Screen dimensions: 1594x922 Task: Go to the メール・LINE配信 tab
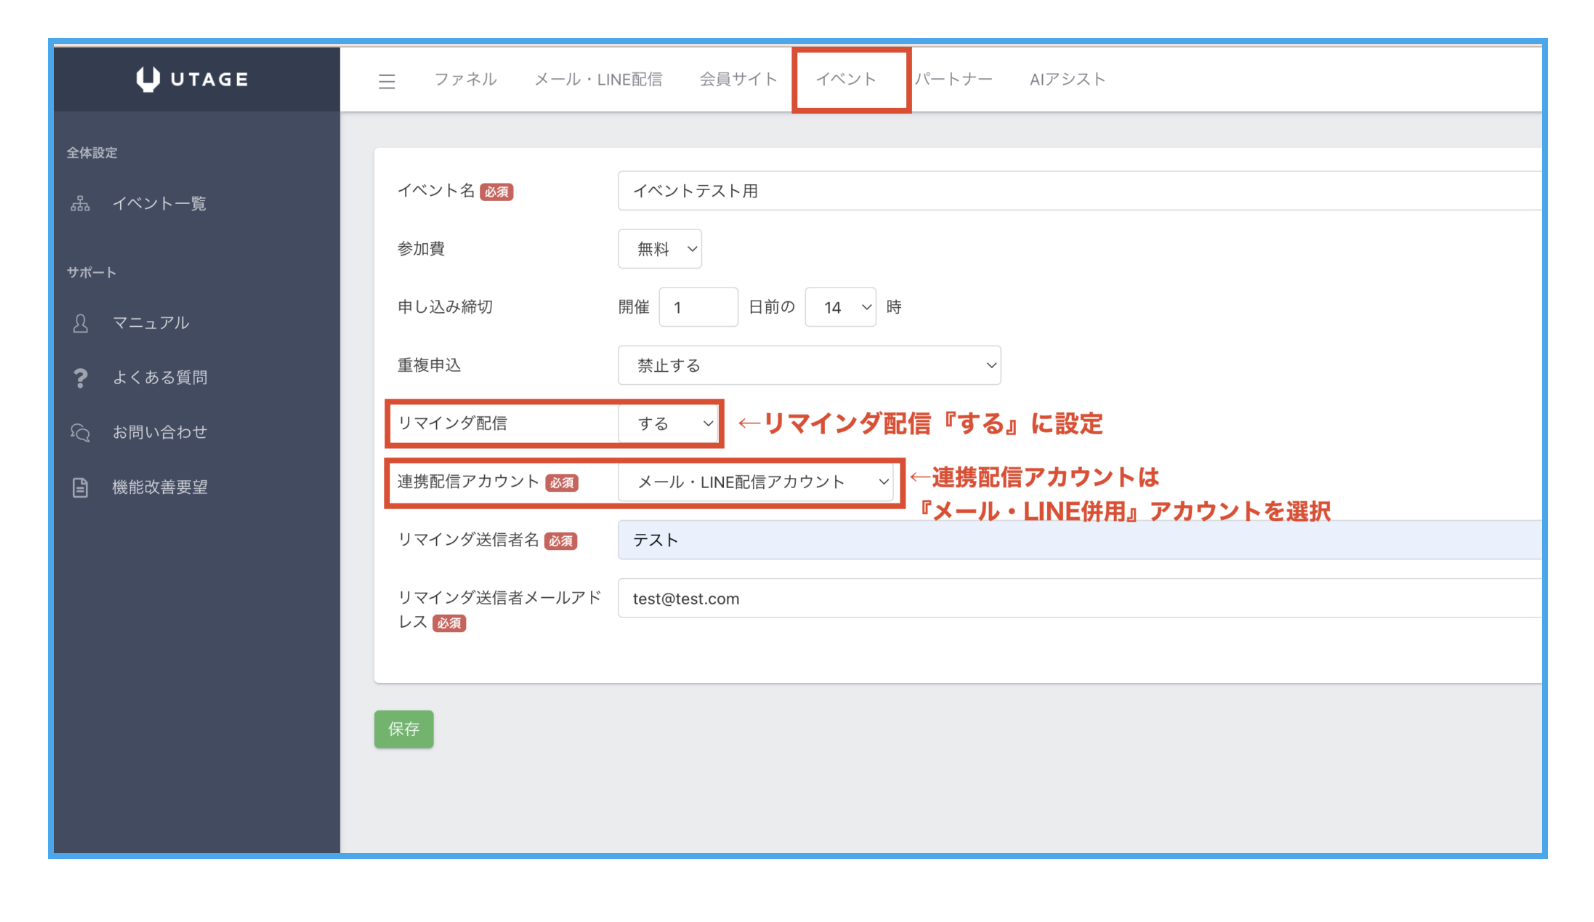click(598, 80)
